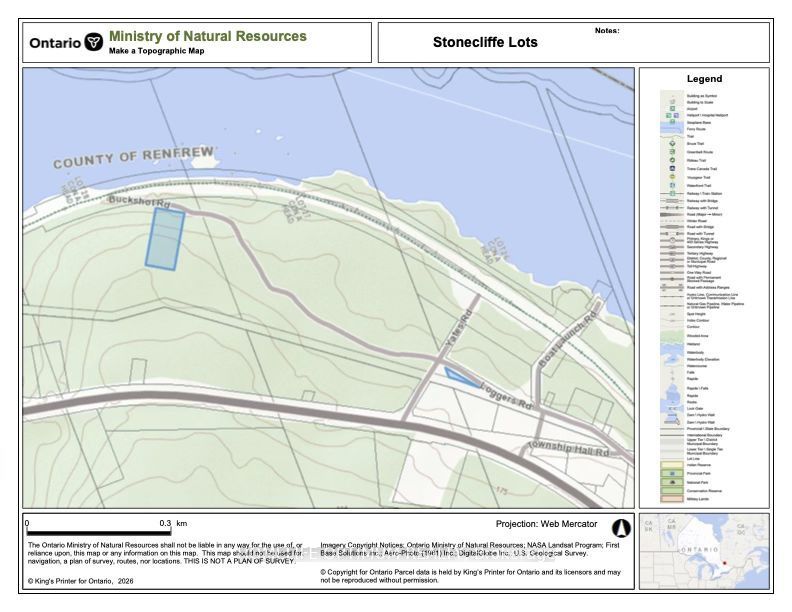Click the Rideau Trail legend icon
Image resolution: width=792 pixels, height=612 pixels.
(x=672, y=160)
